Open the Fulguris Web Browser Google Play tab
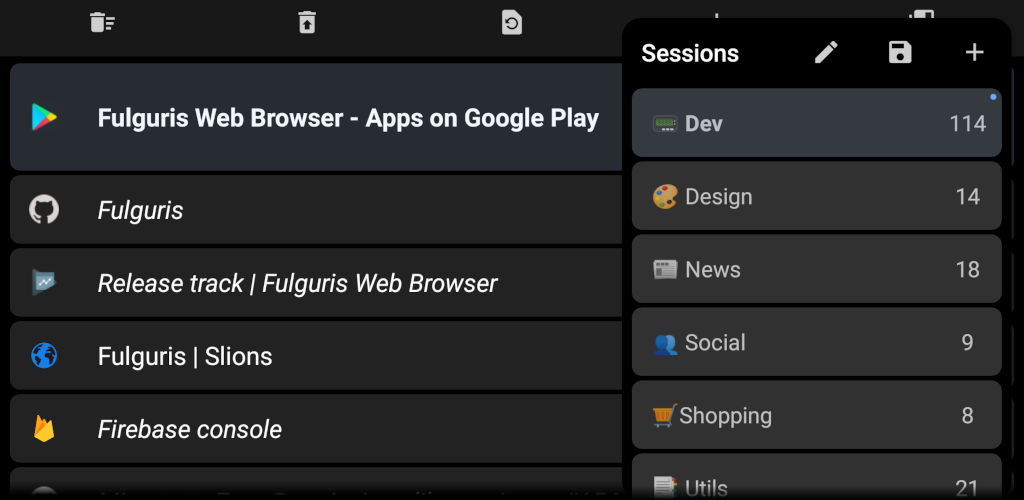 pos(316,117)
